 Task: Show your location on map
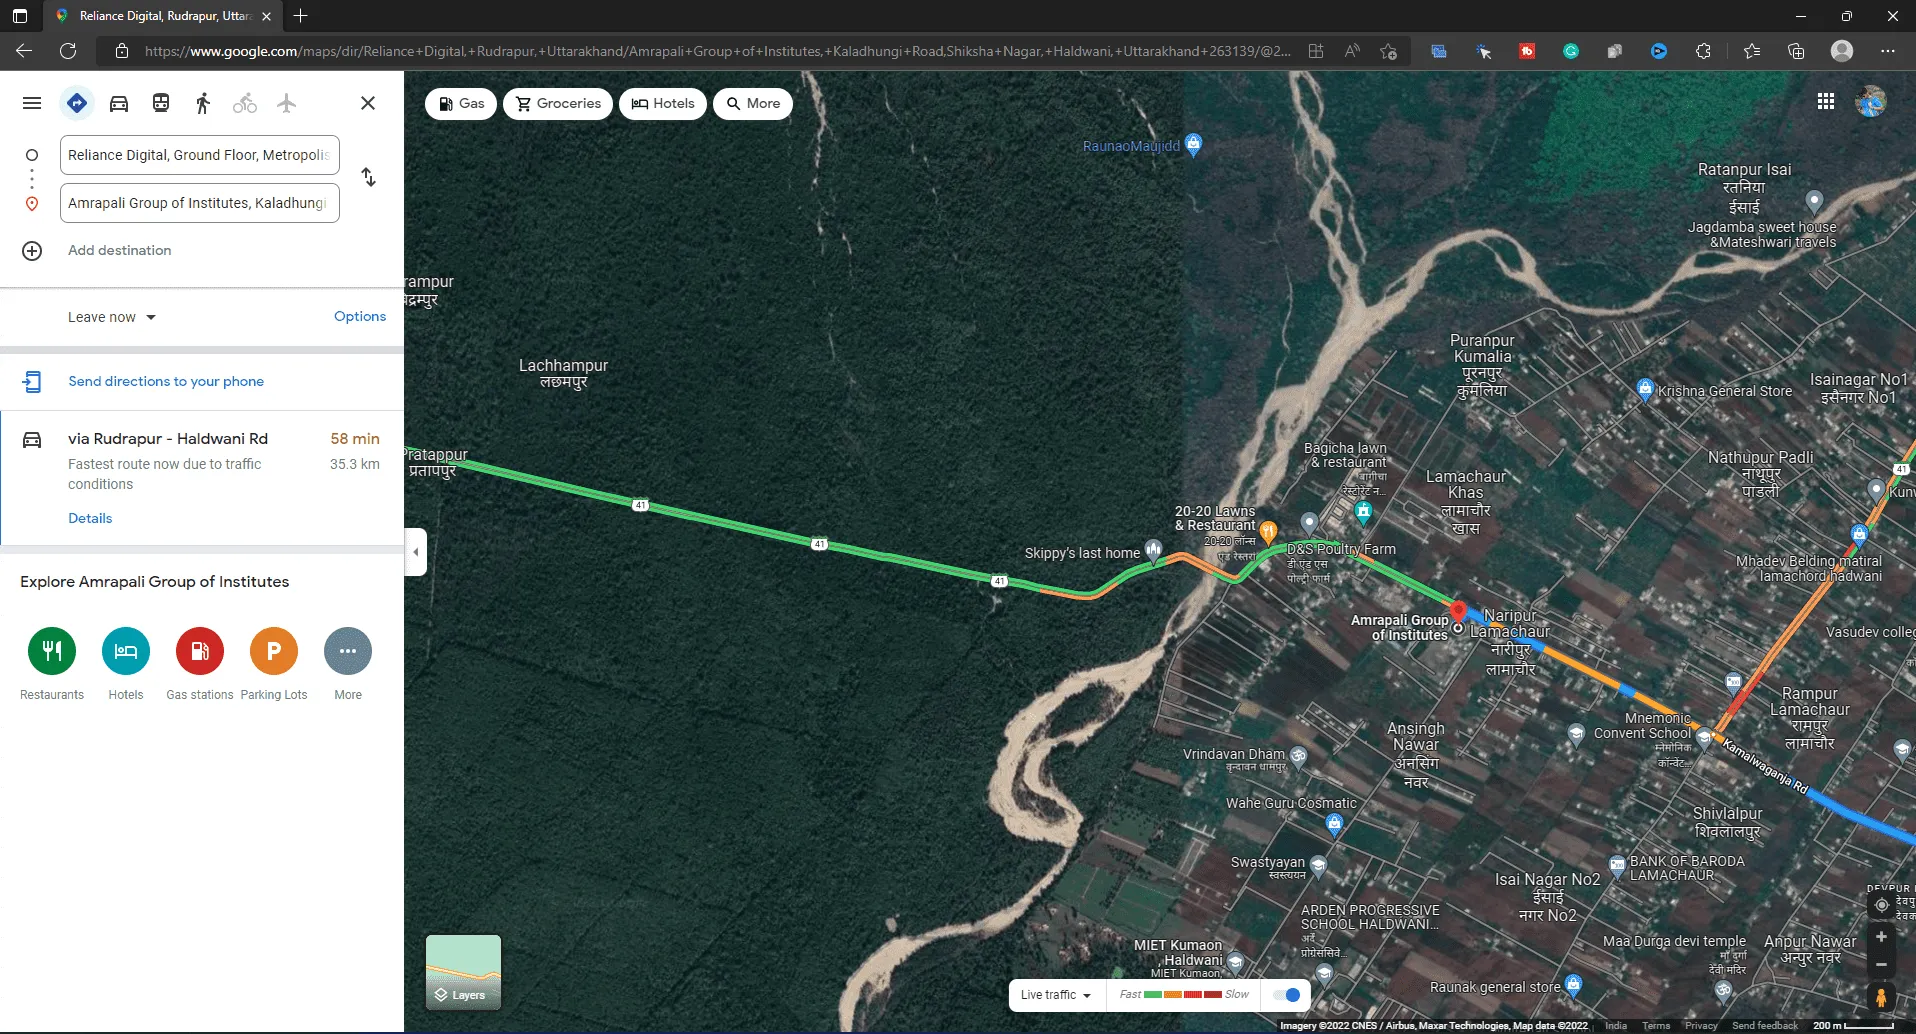click(1881, 905)
